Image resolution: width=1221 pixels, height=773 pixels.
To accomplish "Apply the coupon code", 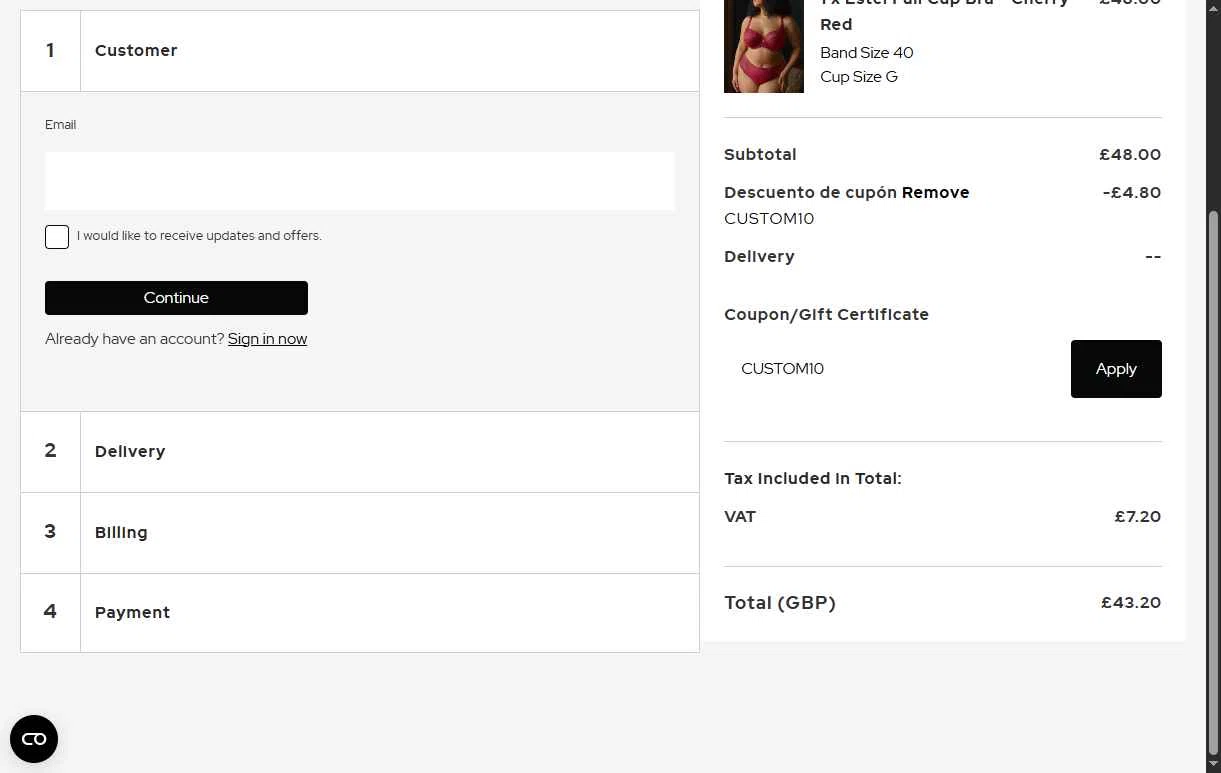I will pos(1116,369).
